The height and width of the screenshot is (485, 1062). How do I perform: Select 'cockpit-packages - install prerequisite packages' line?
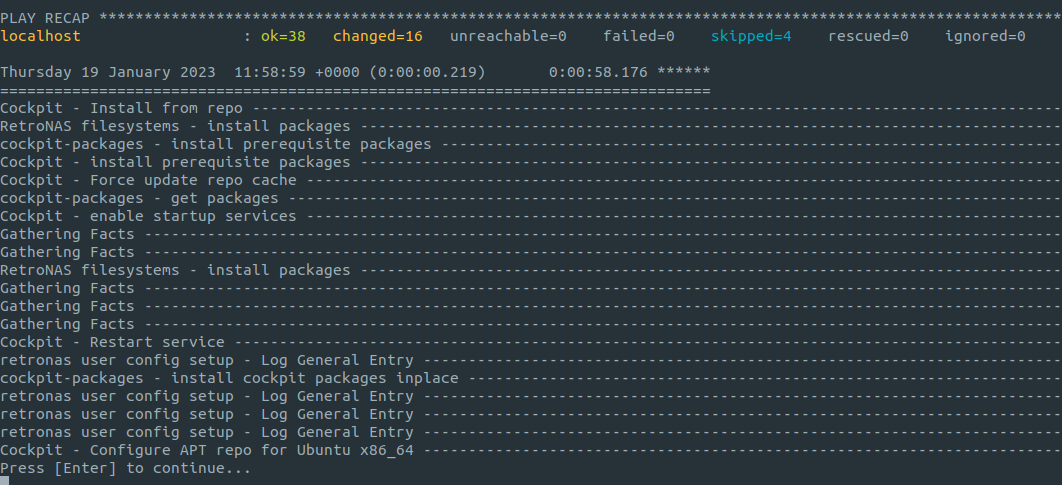click(215, 144)
